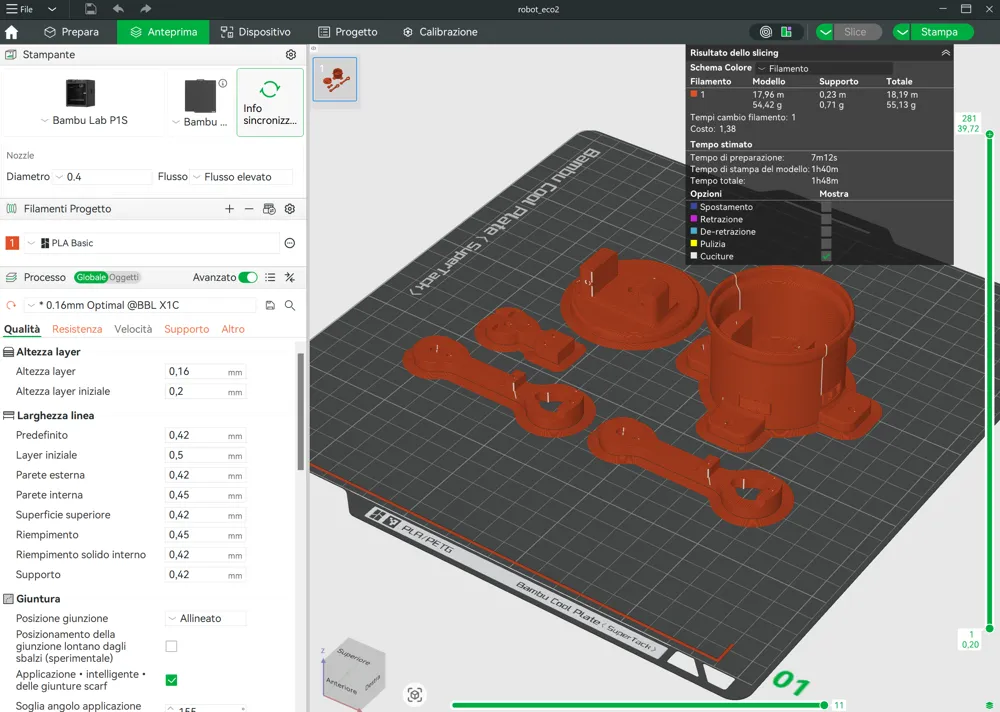Reset process preset changes orange arrow icon

(10, 306)
